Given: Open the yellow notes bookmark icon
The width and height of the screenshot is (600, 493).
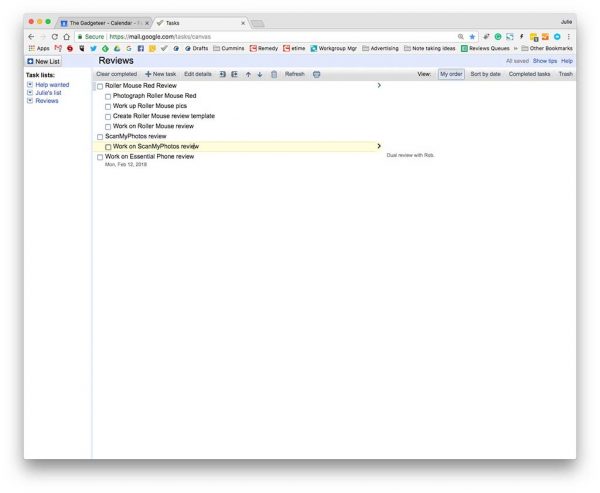Looking at the screenshot, I should click(152, 48).
